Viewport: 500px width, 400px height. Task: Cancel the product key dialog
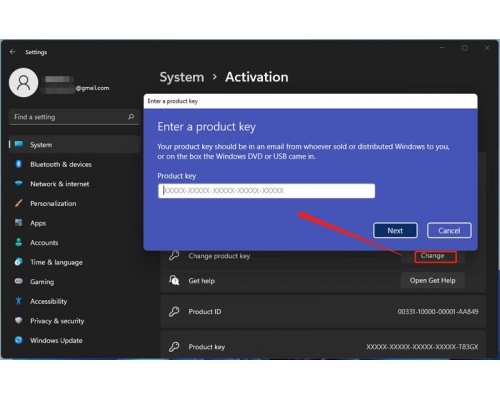[x=449, y=230]
